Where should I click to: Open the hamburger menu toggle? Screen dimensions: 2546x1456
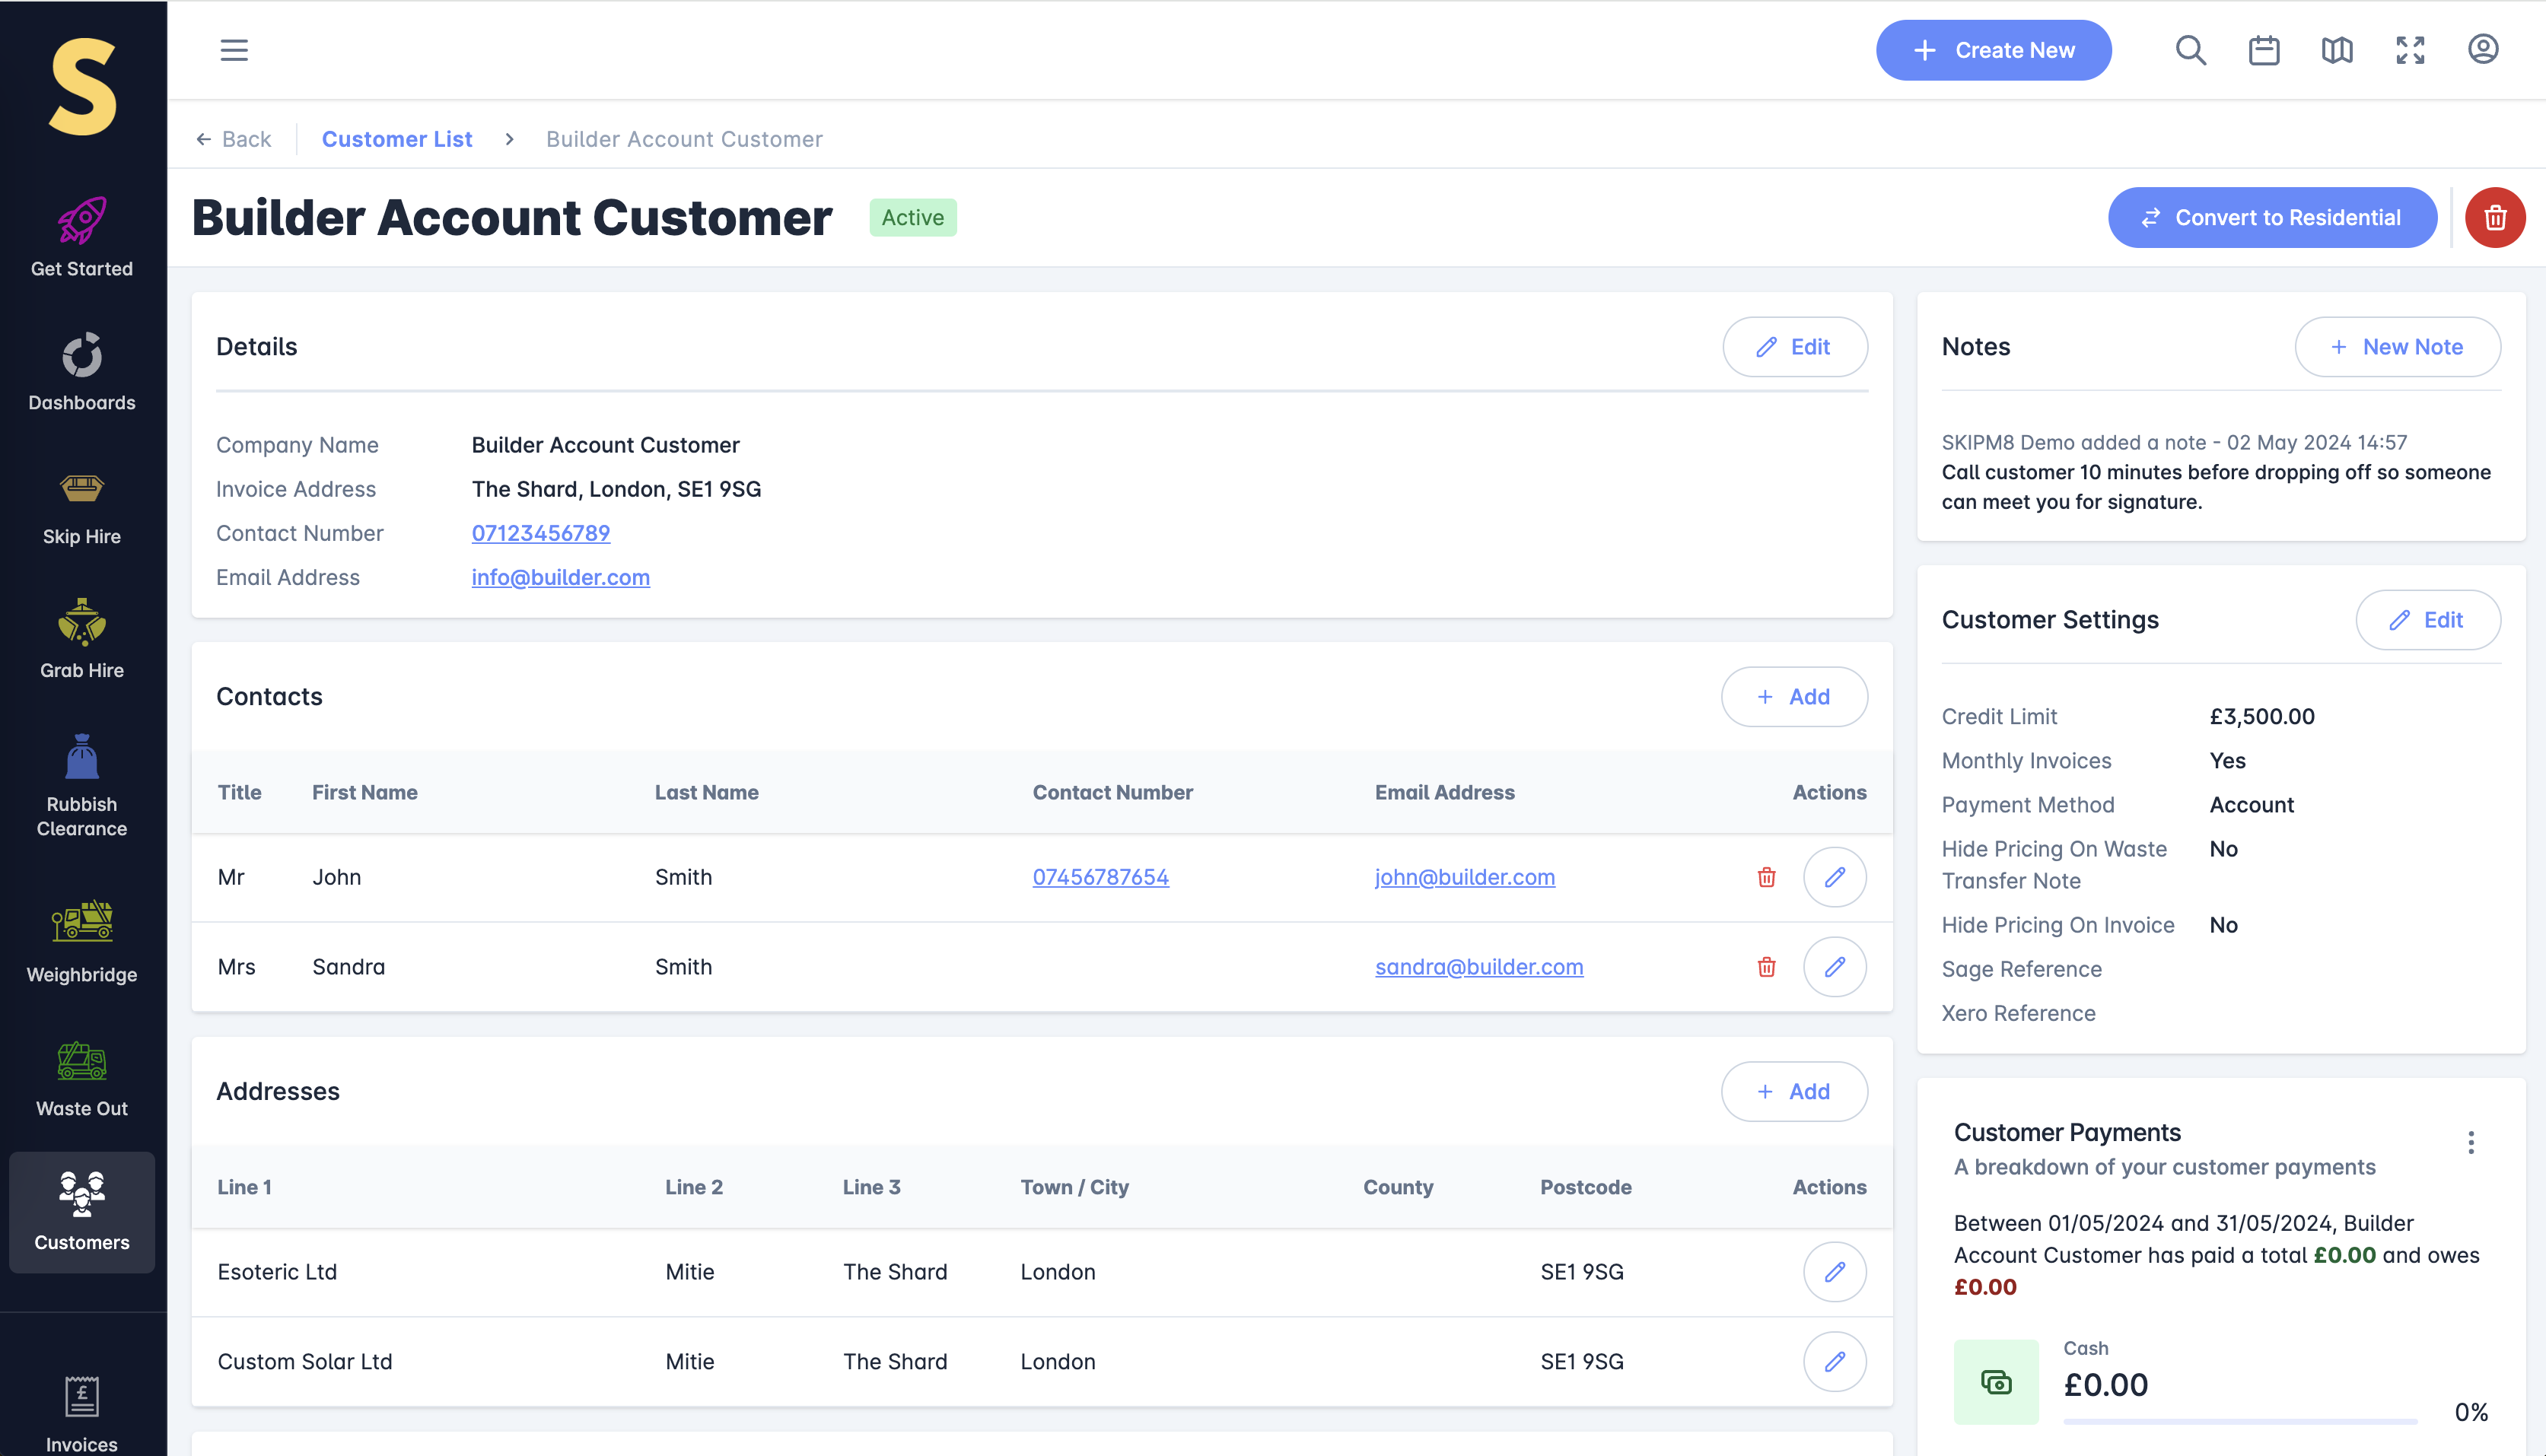[x=234, y=50]
